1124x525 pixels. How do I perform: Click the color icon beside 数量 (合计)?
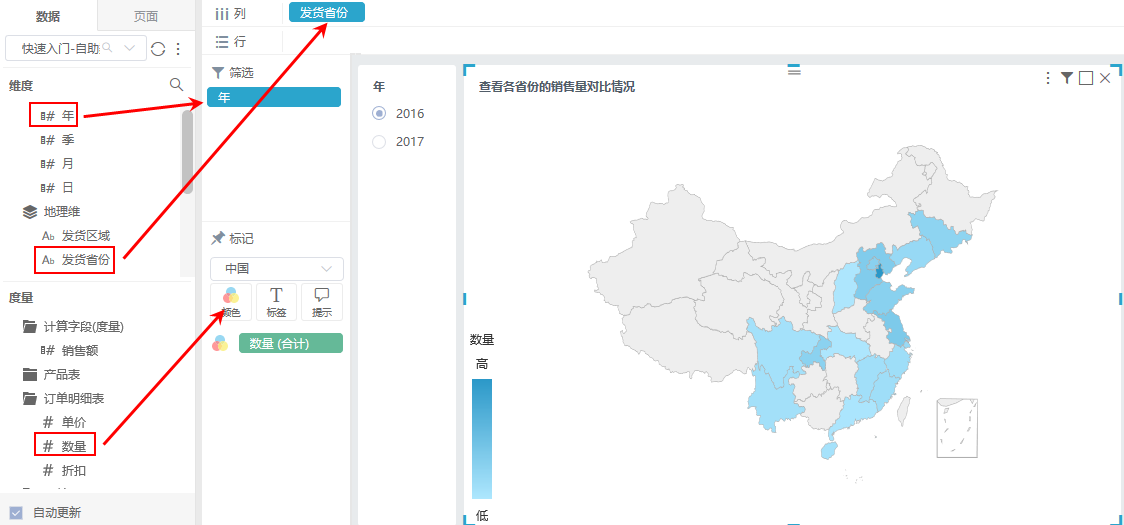219,344
